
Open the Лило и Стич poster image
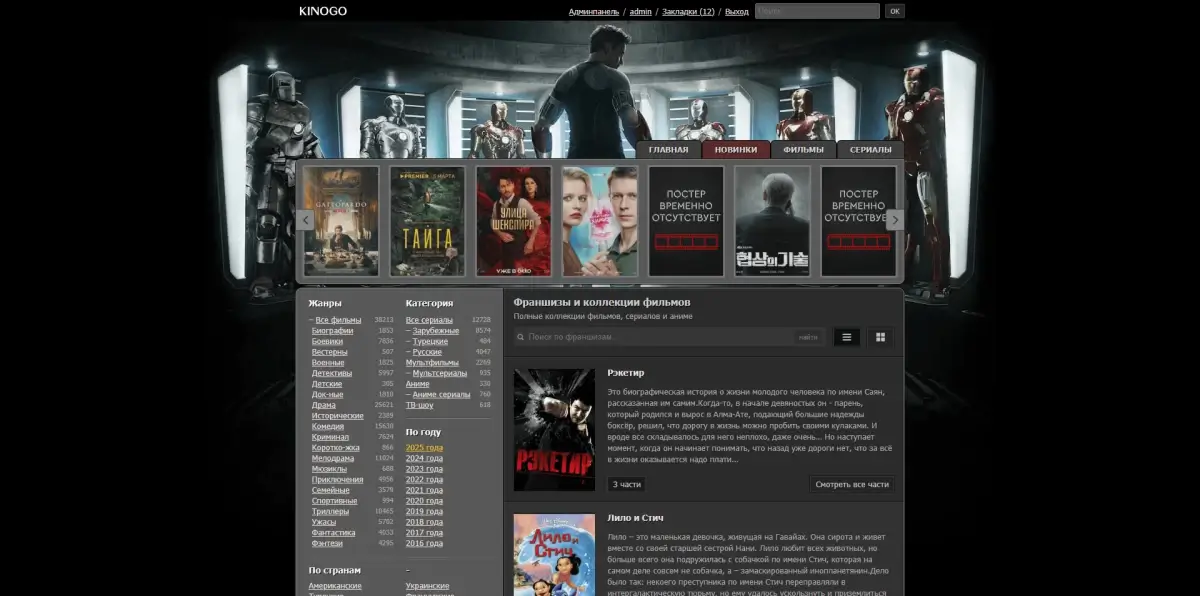click(554, 555)
